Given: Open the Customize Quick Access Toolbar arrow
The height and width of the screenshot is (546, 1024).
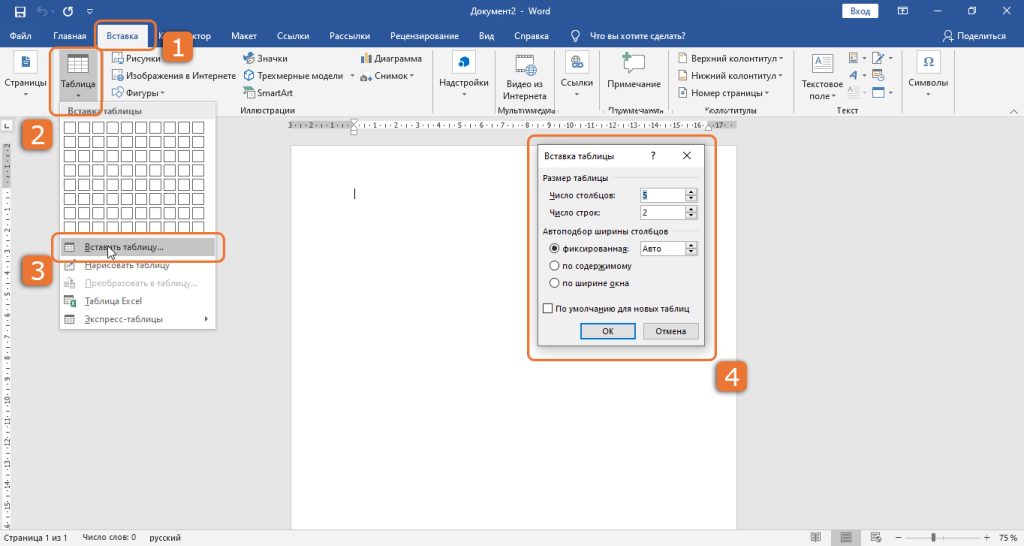Looking at the screenshot, I should click(x=89, y=12).
